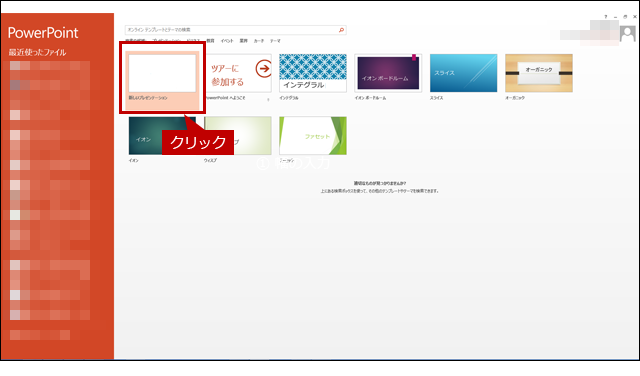This screenshot has width=640, height=376.
Task: Choose the オーガニック template thumbnail
Action: 539,73
